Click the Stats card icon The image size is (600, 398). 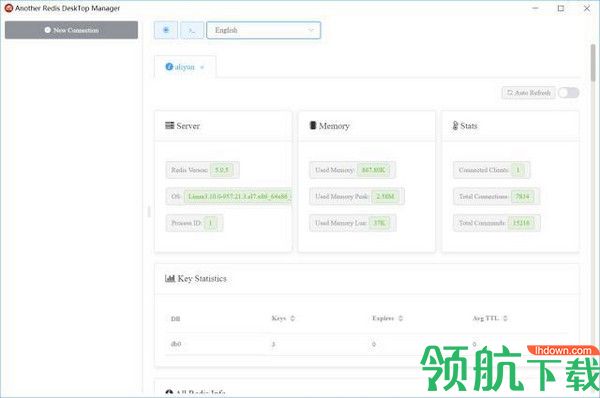pos(455,126)
